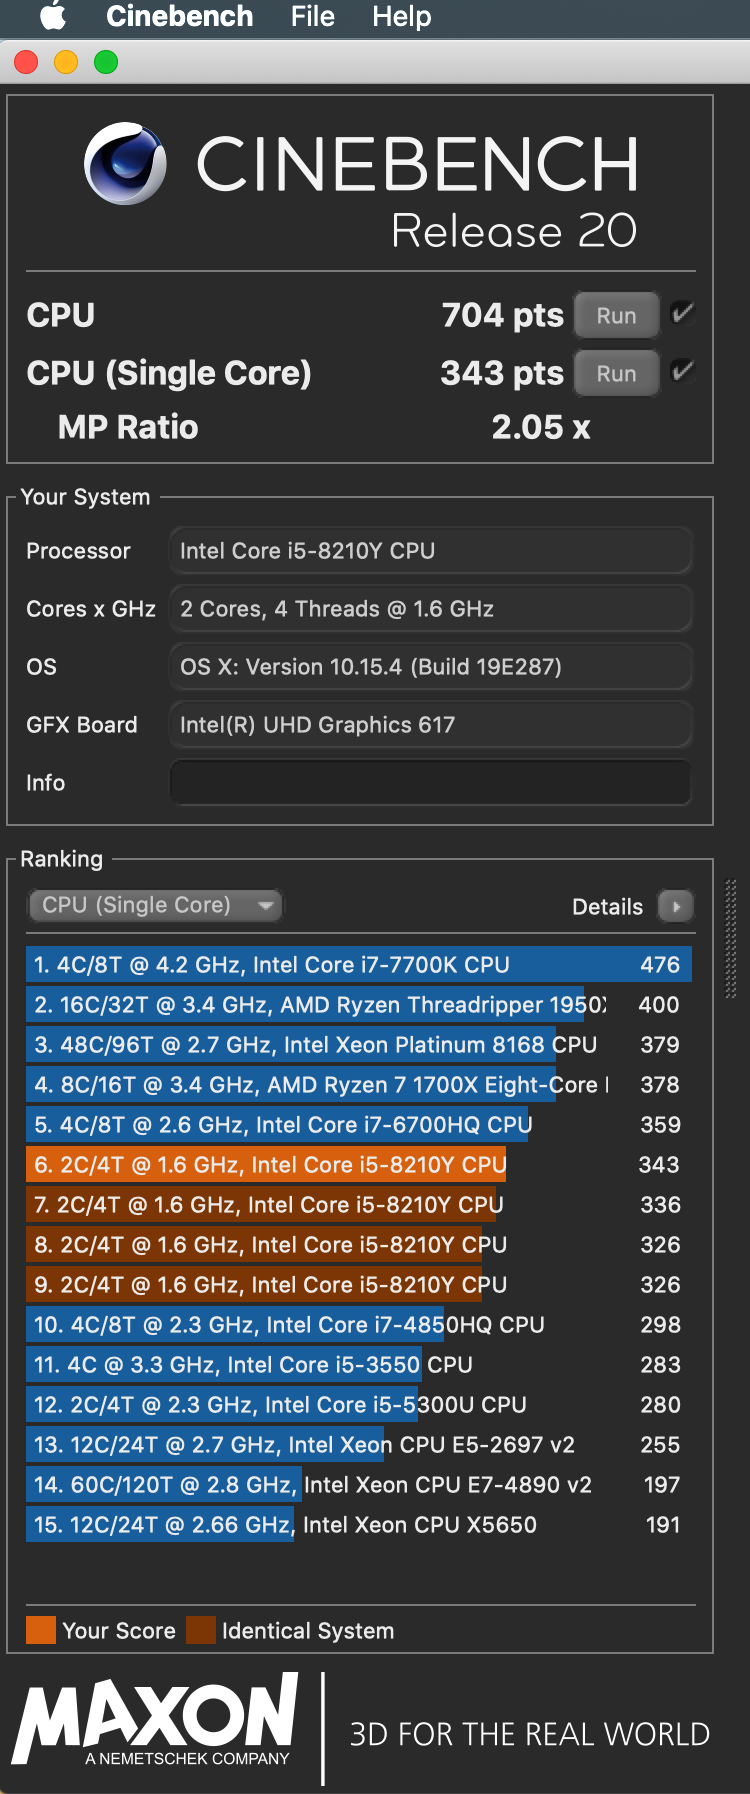This screenshot has height=1794, width=750.
Task: Select ranking row 3 Xeon Platinum 8168
Action: click(x=358, y=1045)
